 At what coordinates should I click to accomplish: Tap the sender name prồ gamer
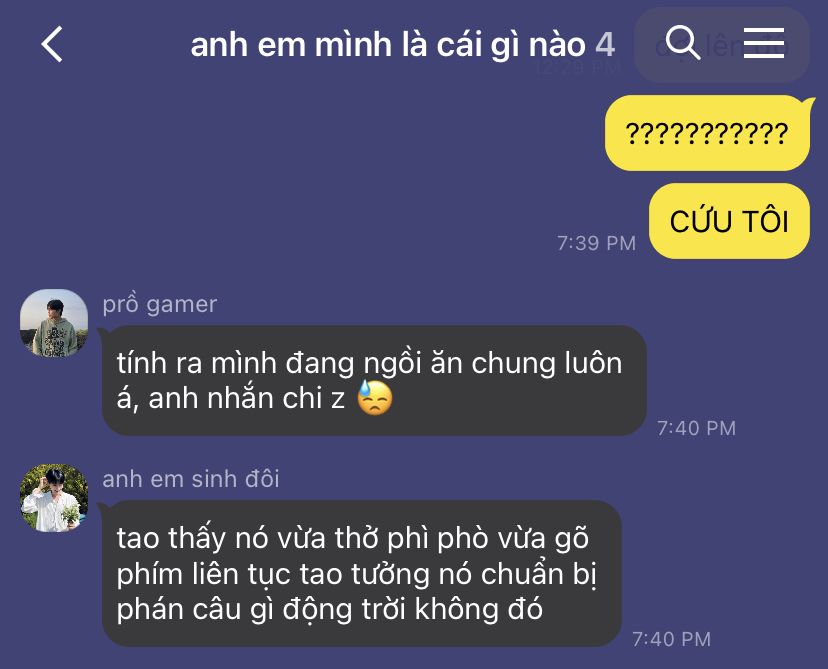point(159,305)
